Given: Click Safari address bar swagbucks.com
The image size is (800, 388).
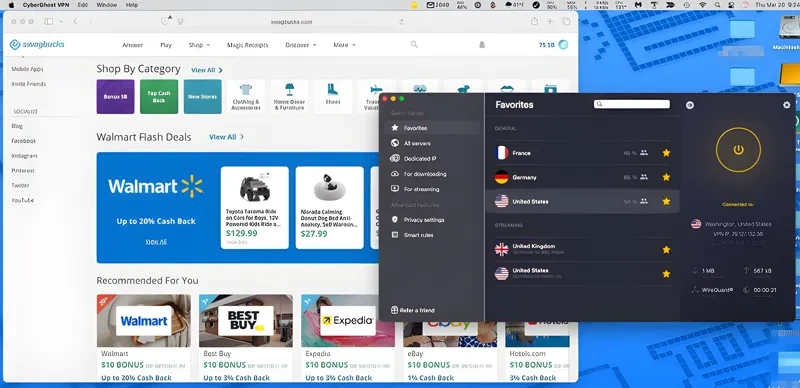Looking at the screenshot, I should [x=291, y=22].
